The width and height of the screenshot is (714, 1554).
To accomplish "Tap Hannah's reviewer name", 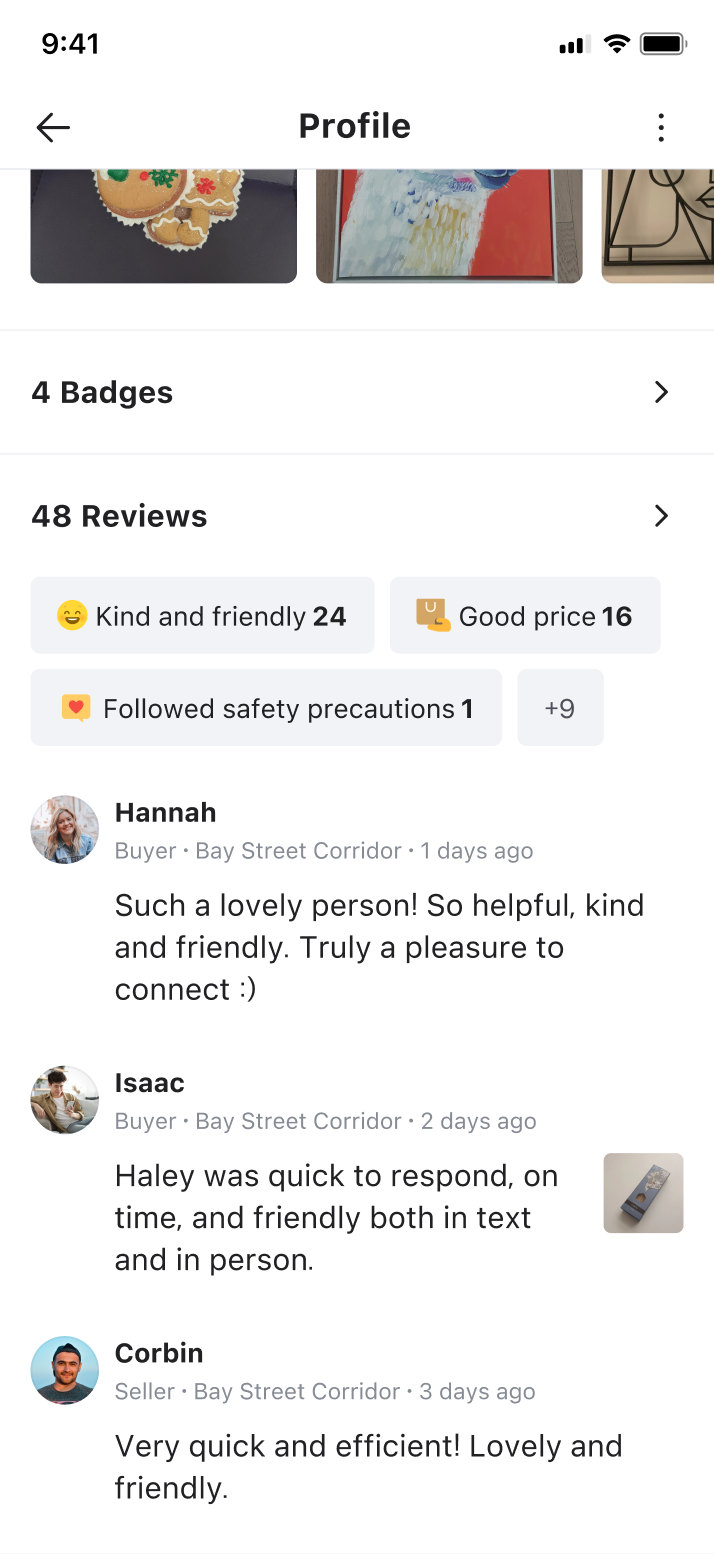I will pos(165,812).
